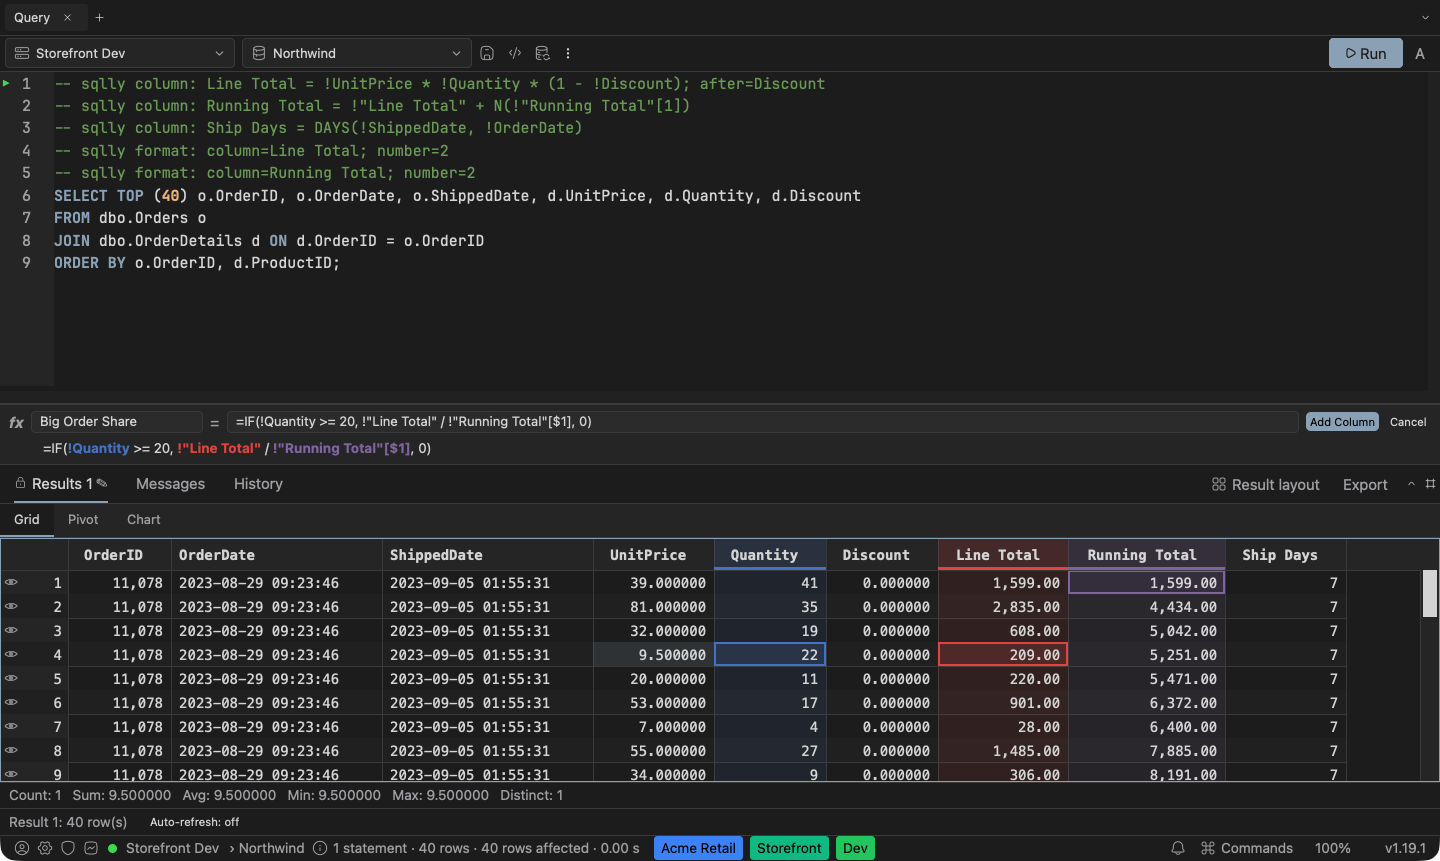Switch to the Chart view tab
The width and height of the screenshot is (1440, 861).
click(x=144, y=520)
